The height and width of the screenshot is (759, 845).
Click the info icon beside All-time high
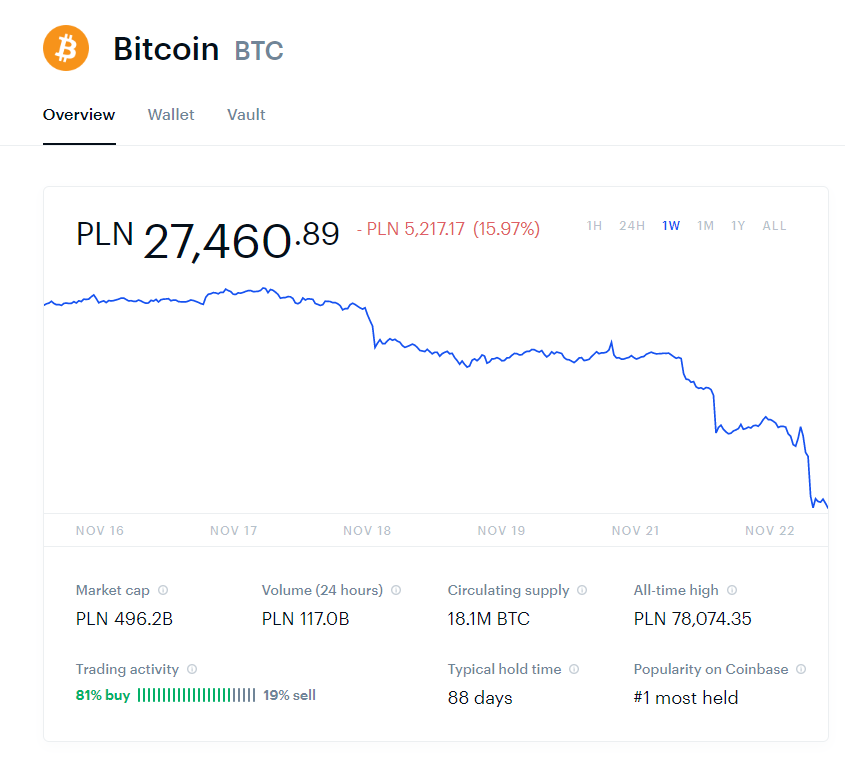point(731,590)
